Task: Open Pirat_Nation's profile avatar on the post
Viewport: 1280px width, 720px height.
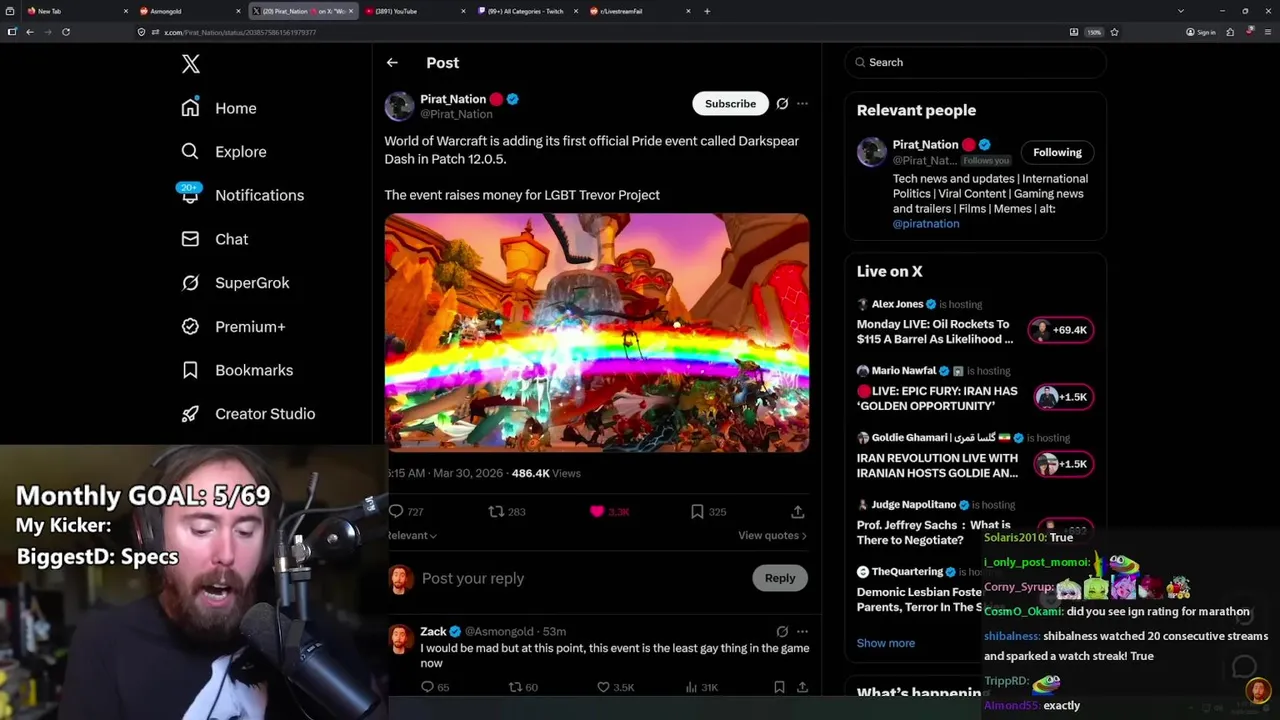Action: point(399,106)
